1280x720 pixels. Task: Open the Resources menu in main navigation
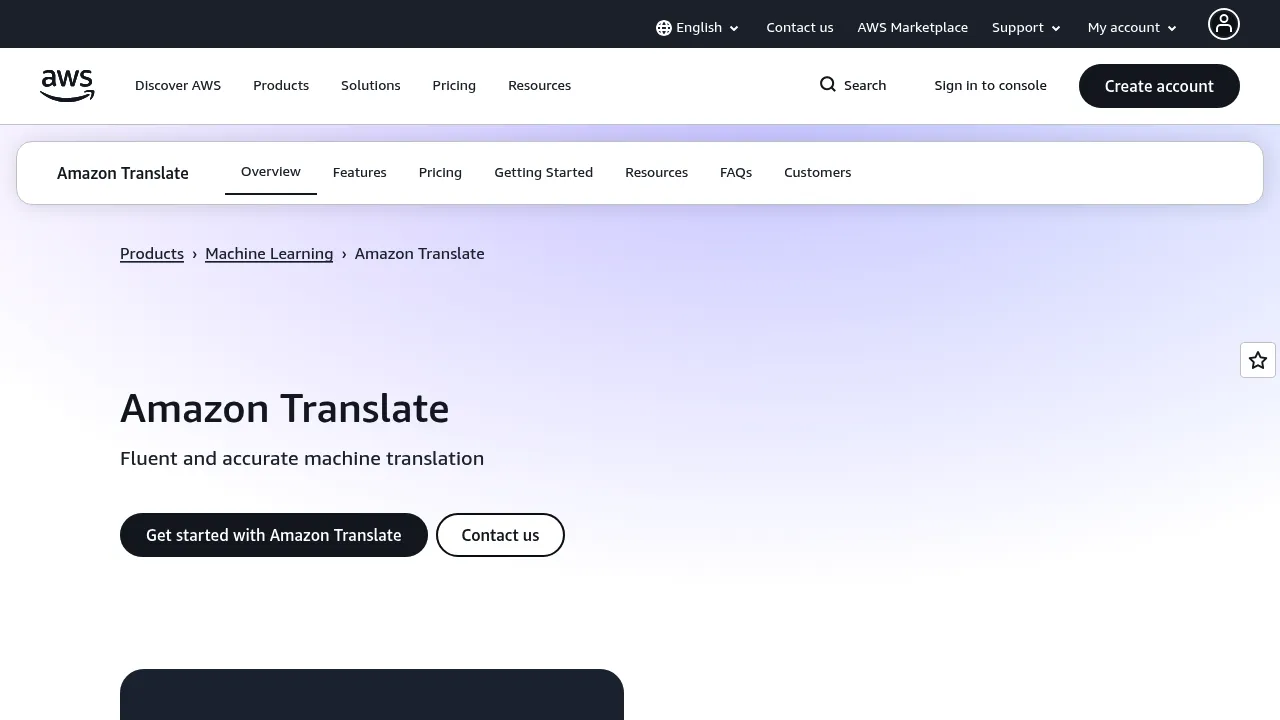(540, 86)
